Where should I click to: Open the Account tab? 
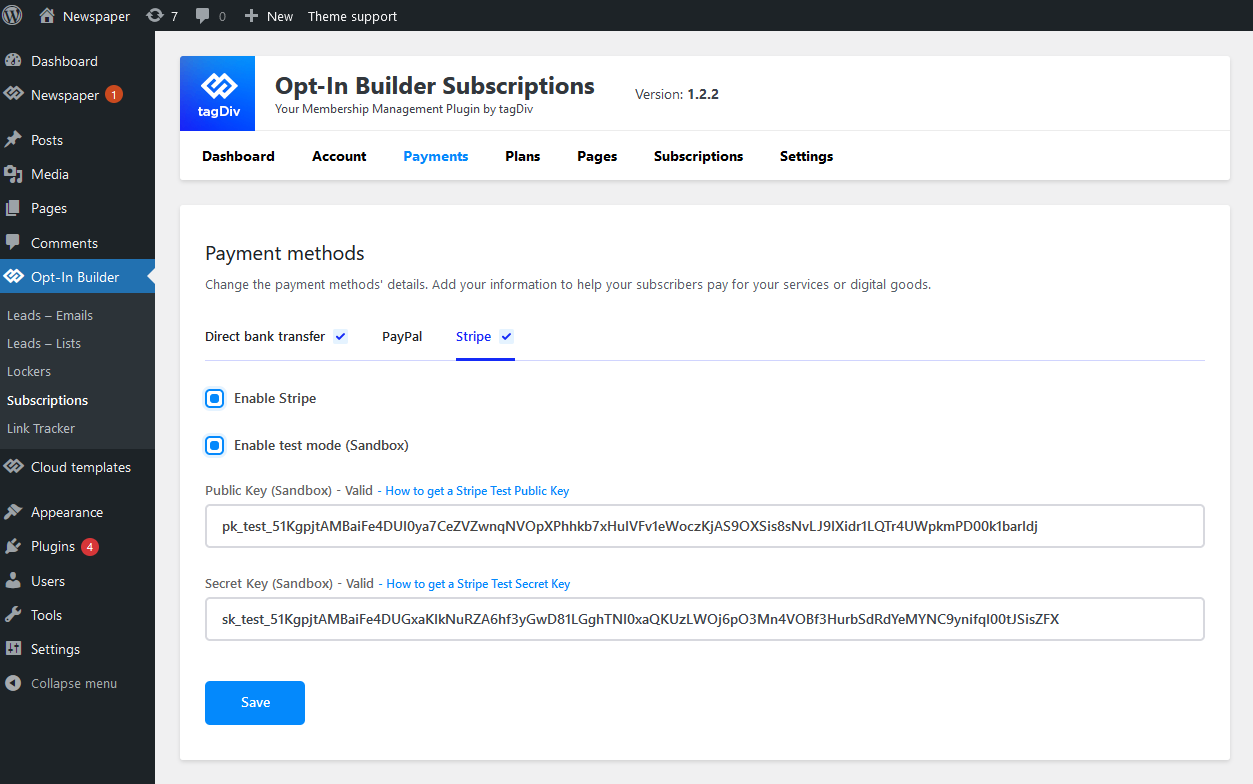point(339,156)
